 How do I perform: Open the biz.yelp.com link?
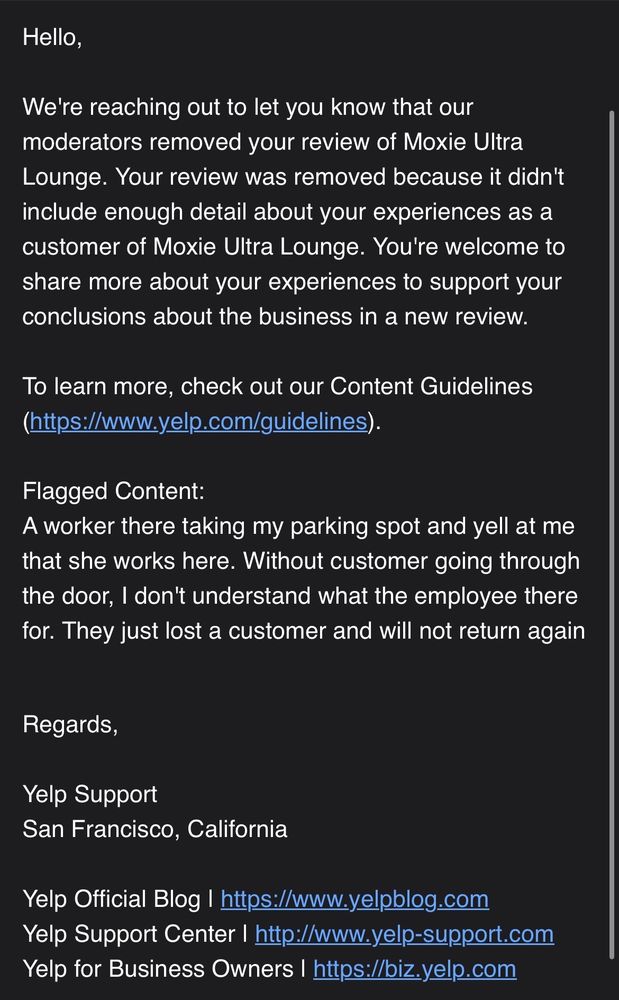click(x=414, y=969)
